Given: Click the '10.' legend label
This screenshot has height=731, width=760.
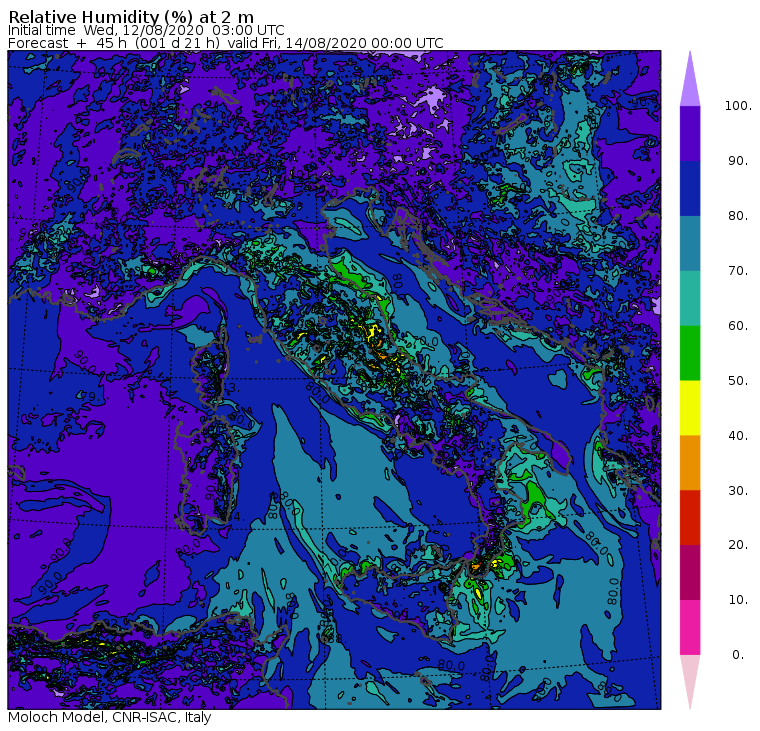Looking at the screenshot, I should pyautogui.click(x=738, y=600).
